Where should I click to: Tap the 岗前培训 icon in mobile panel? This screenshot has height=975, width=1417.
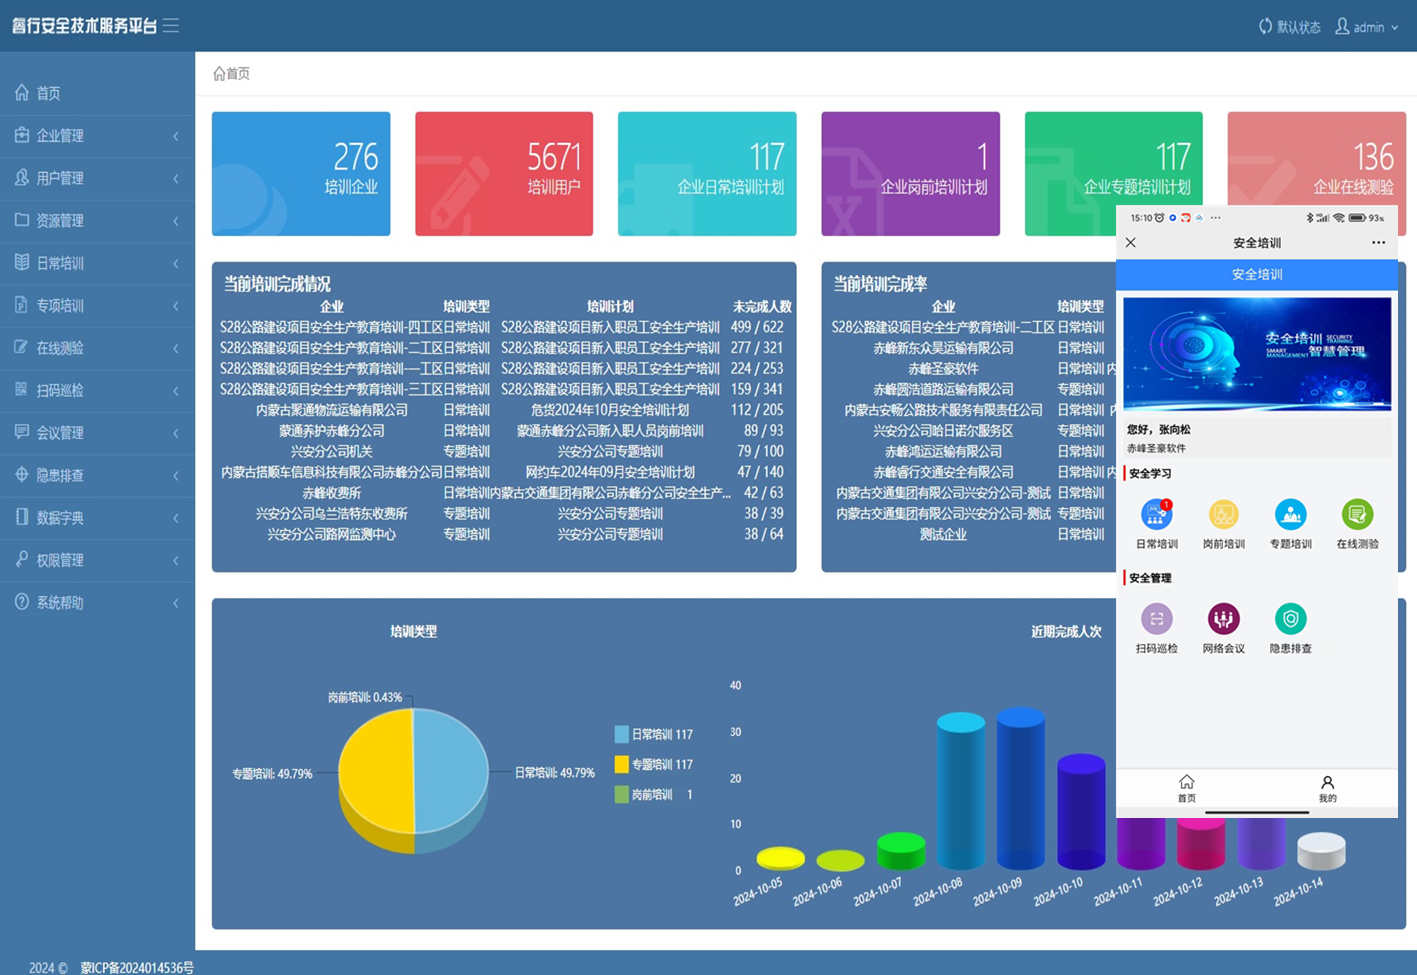[x=1223, y=515]
